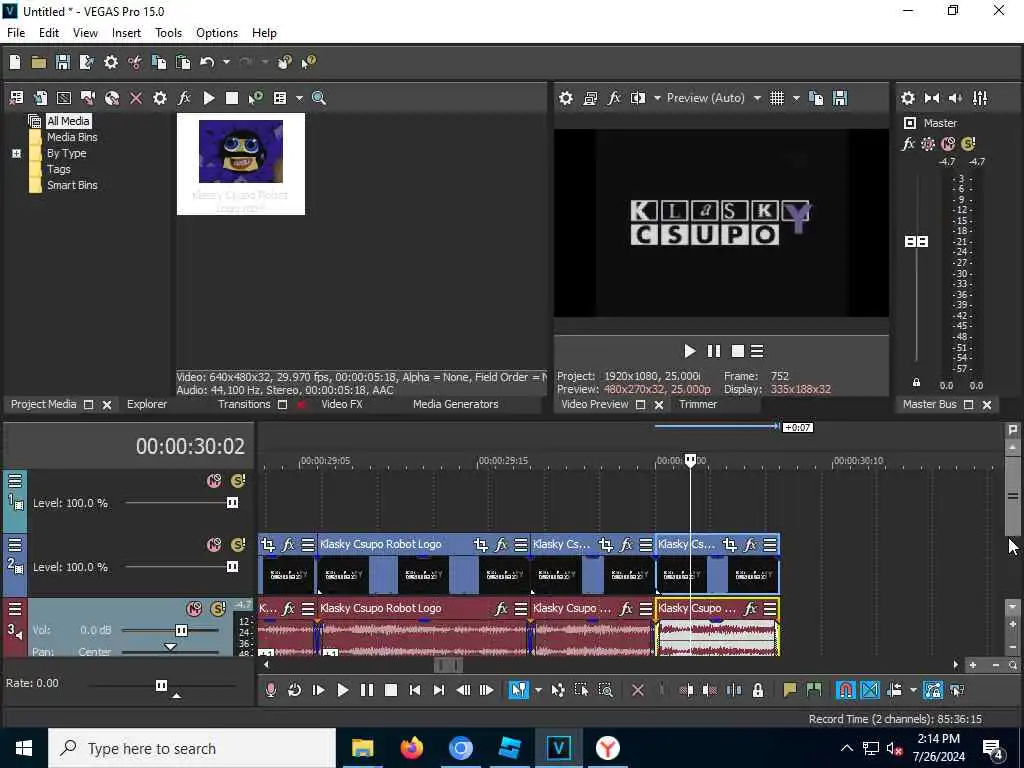The image size is (1024, 768).
Task: Mute audio track 3
Action: pos(194,609)
